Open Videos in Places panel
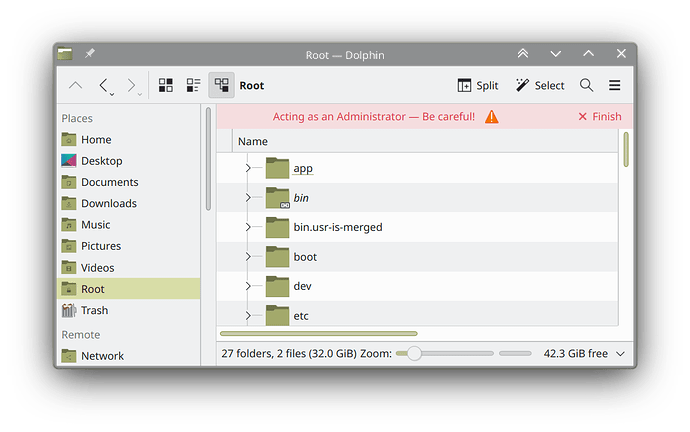The image size is (690, 432). coord(129,267)
